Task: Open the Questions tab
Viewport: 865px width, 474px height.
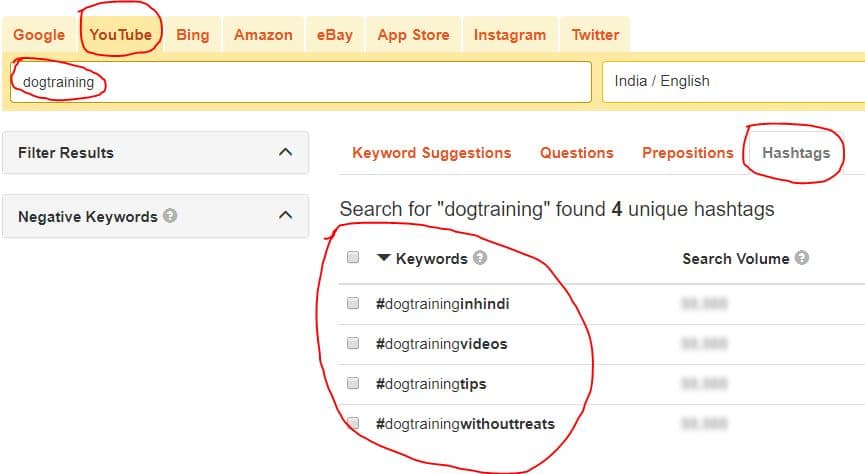Action: [576, 153]
